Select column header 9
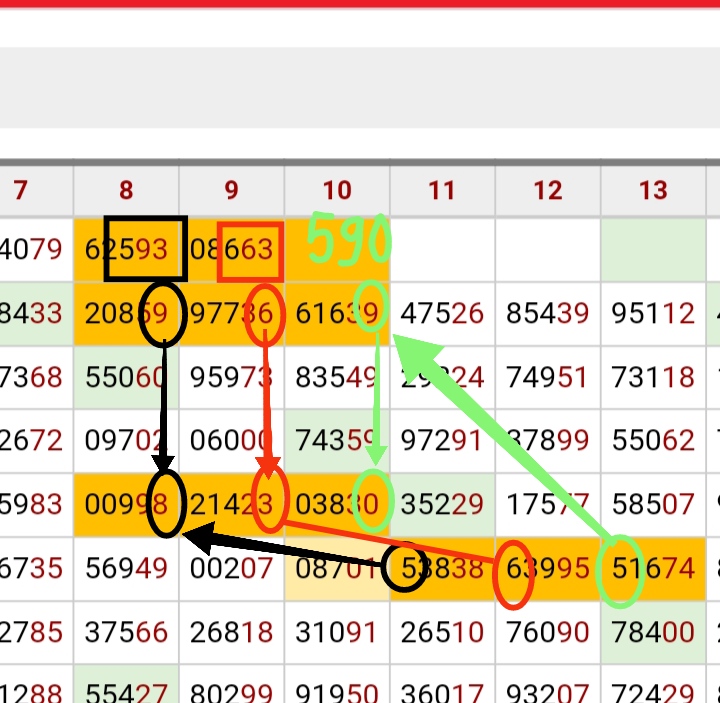This screenshot has height=703, width=720. (231, 190)
